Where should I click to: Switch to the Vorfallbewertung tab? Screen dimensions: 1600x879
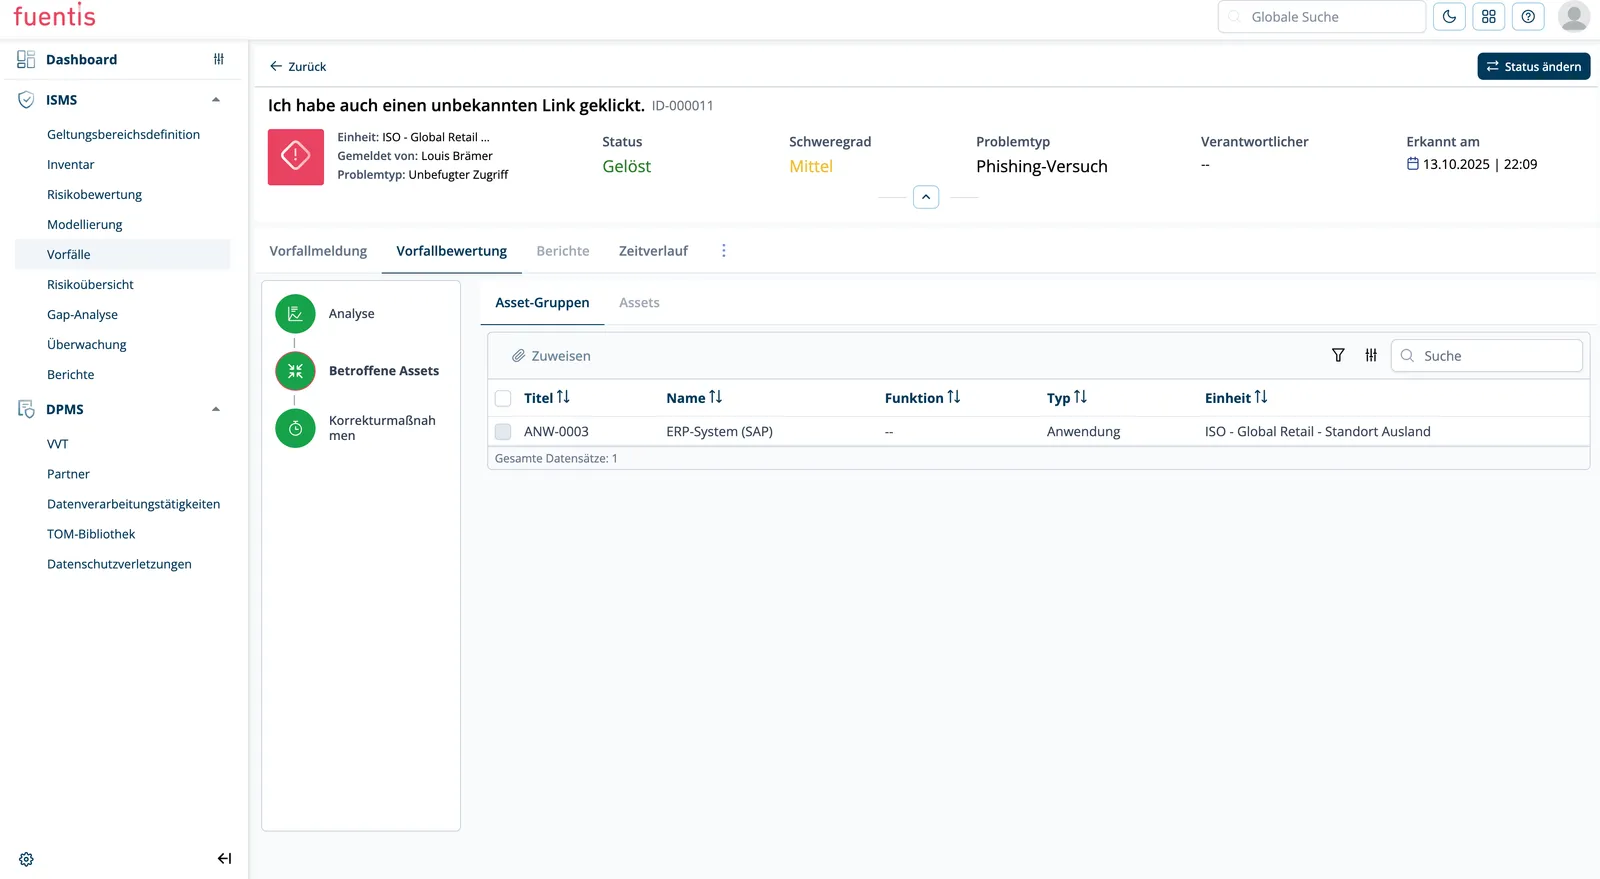(452, 251)
